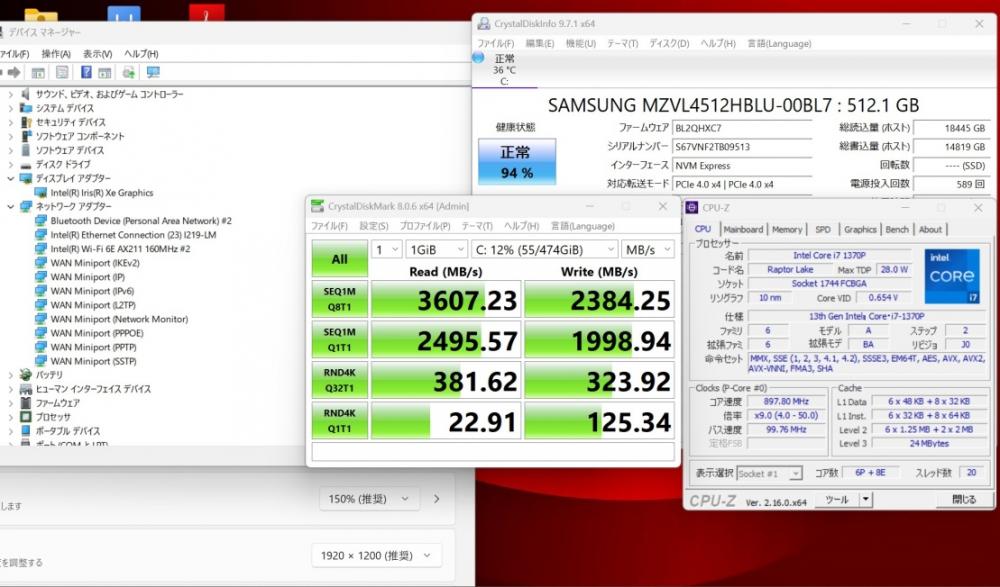Open the ツール dropdown arrow in CPU-Z

point(865,500)
